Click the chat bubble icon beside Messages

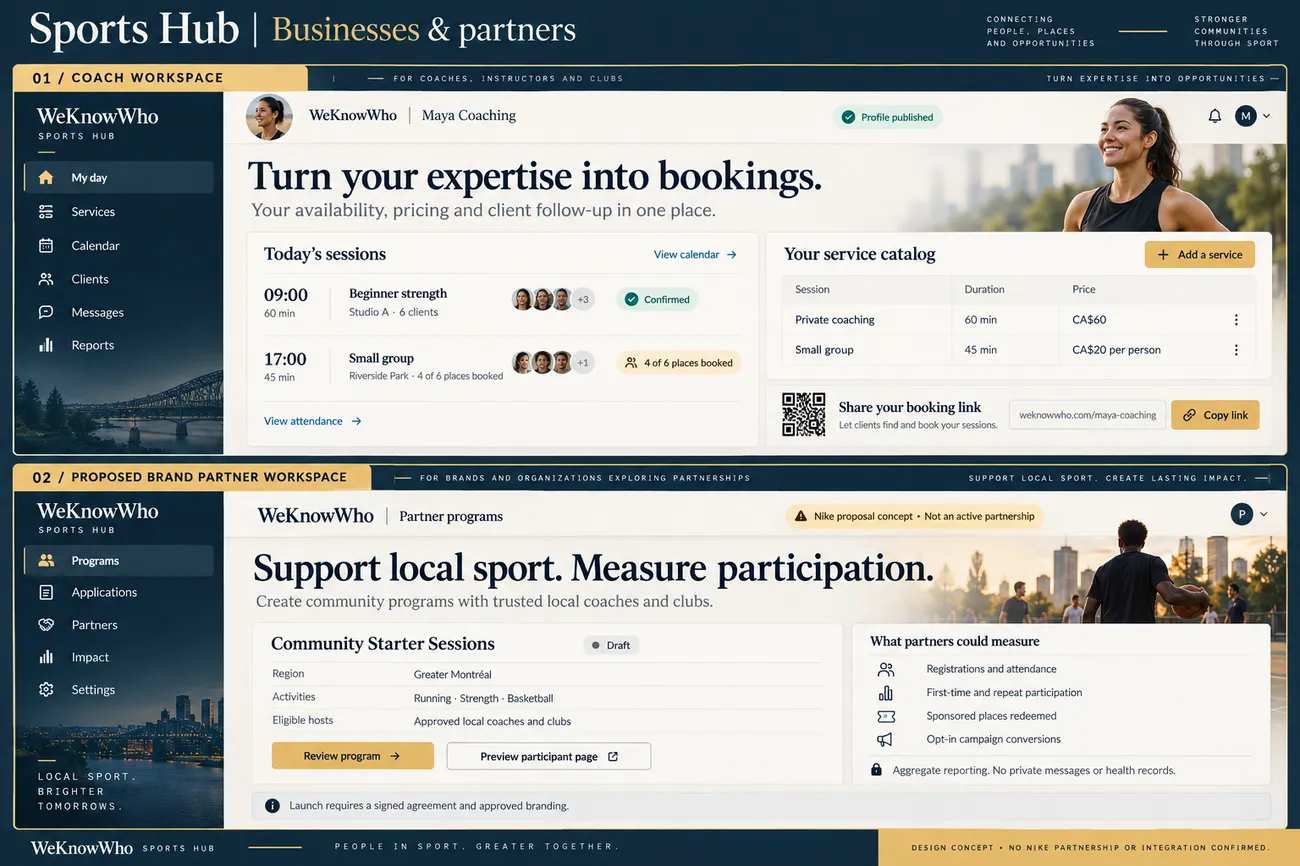click(46, 312)
